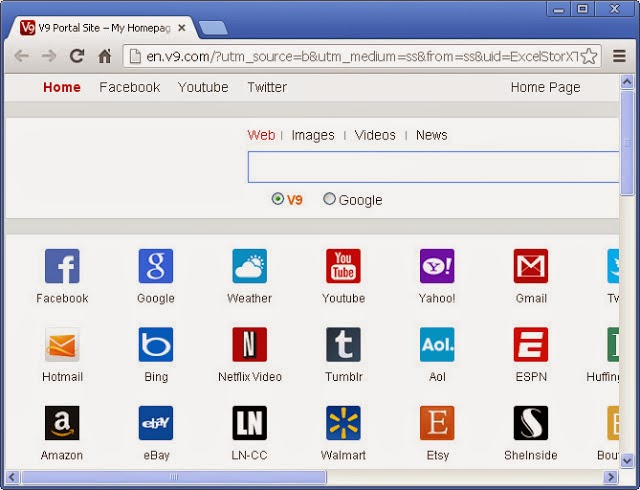Screen dimensions: 640x490
Task: Select the Google search engine radio button
Action: [329, 199]
